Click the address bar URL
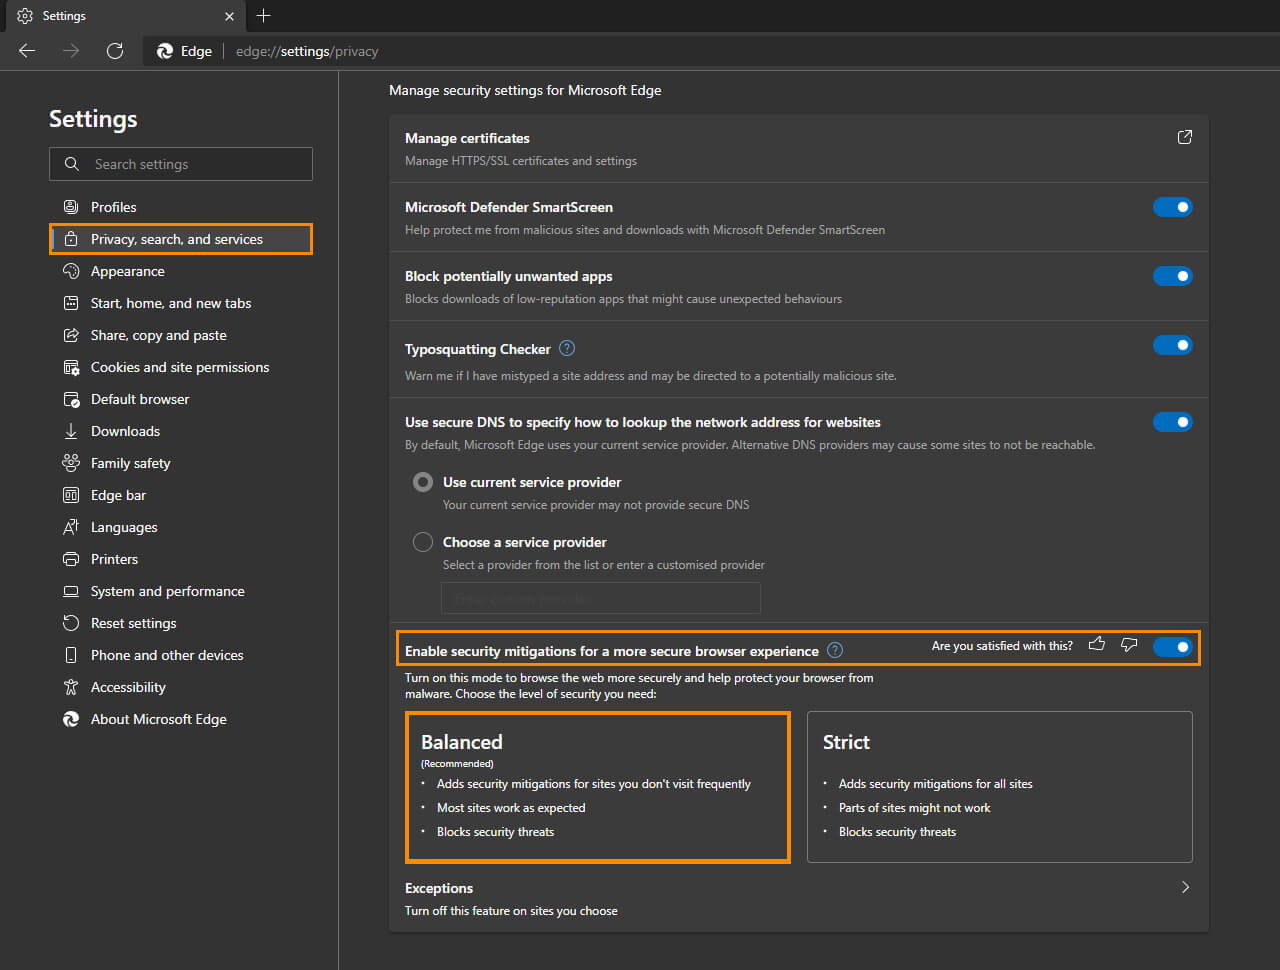The image size is (1280, 970). [307, 51]
